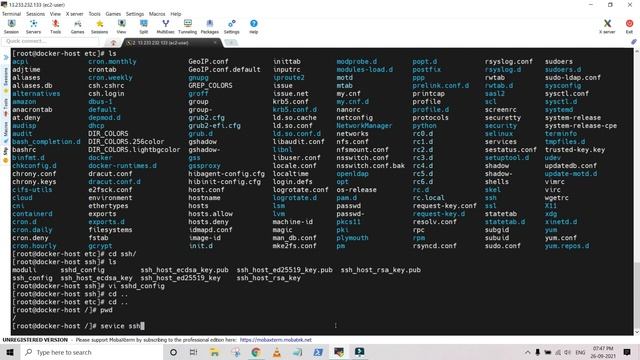The image size is (640, 360).
Task: Open the Tools sidebar tab
Action: (x=6, y=108)
